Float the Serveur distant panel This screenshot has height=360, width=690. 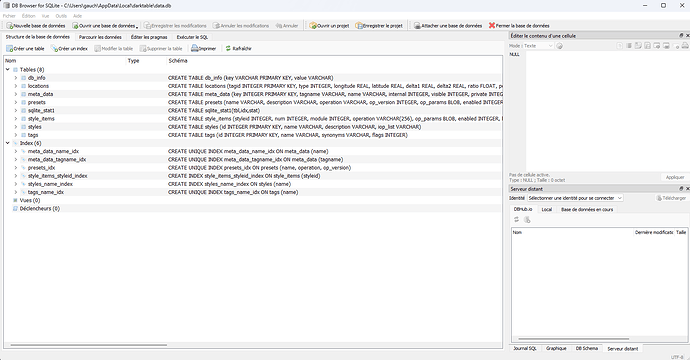coord(681,188)
